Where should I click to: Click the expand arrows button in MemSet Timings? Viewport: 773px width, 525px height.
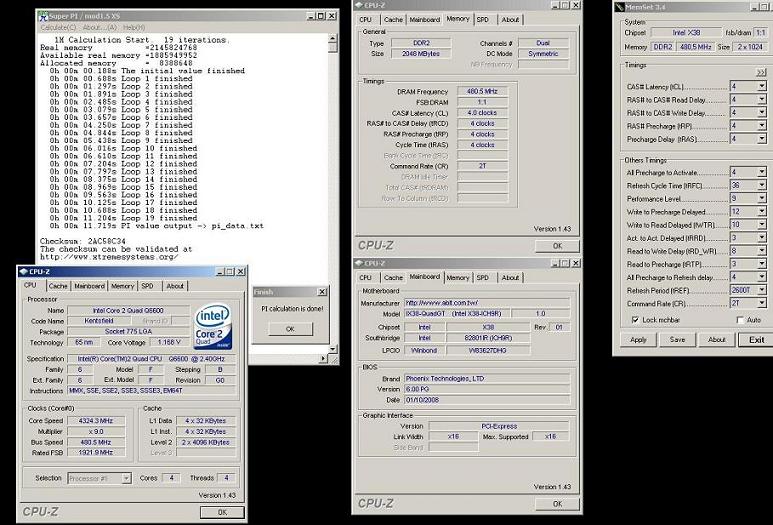point(761,72)
